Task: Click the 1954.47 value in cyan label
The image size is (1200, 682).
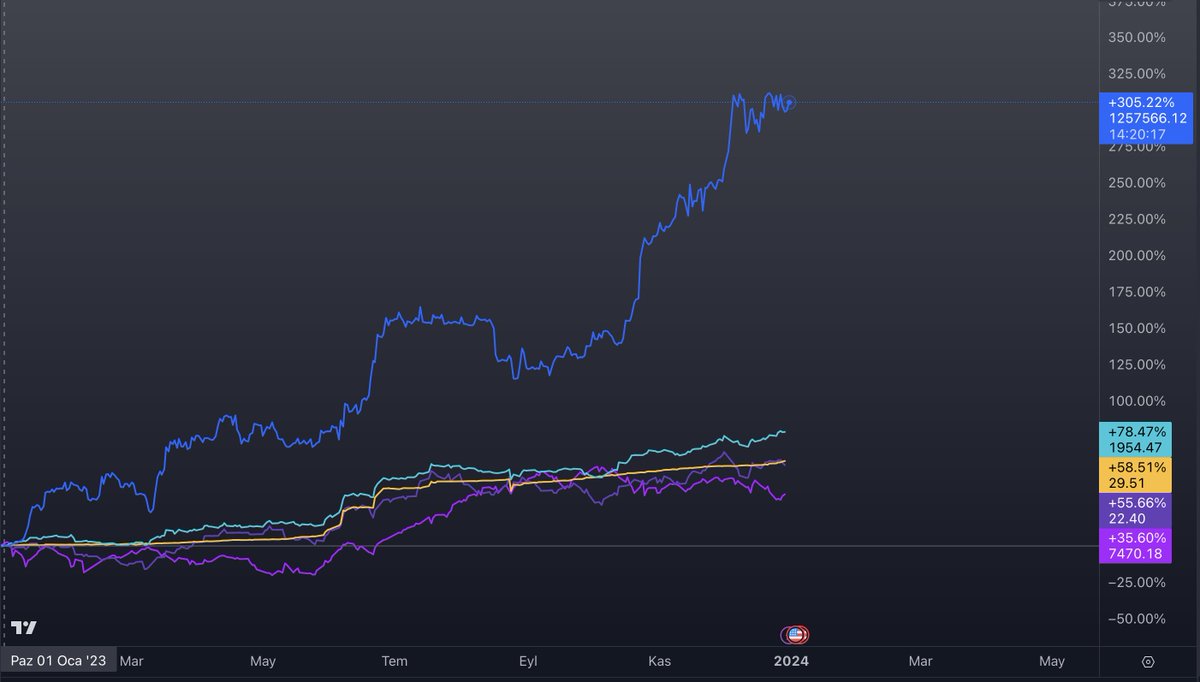Action: point(1137,448)
